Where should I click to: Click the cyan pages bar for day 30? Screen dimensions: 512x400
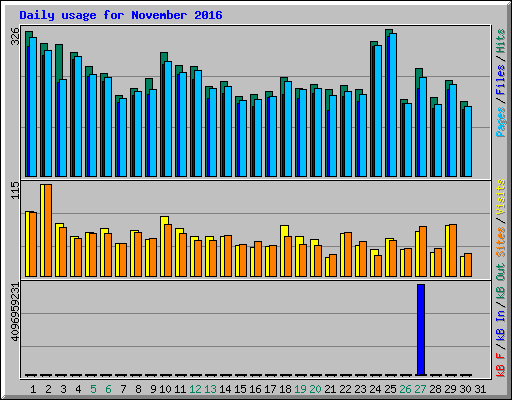(468, 142)
